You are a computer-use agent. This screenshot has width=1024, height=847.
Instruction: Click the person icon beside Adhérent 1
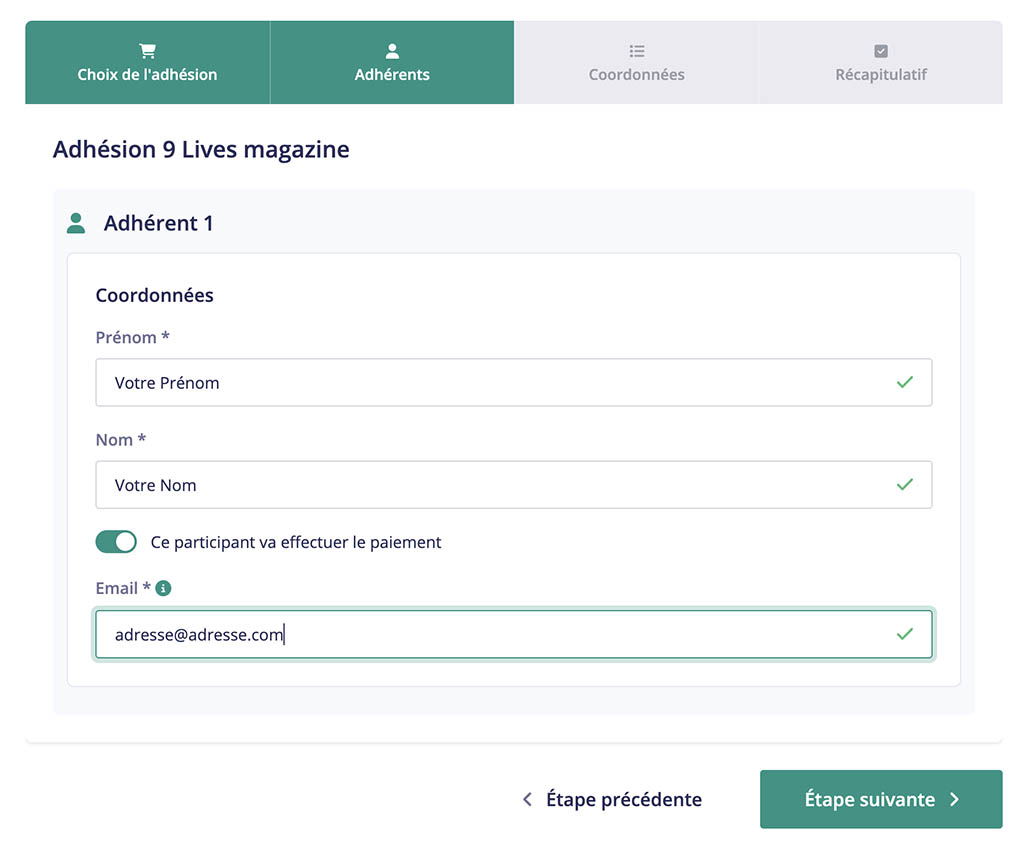(76, 223)
